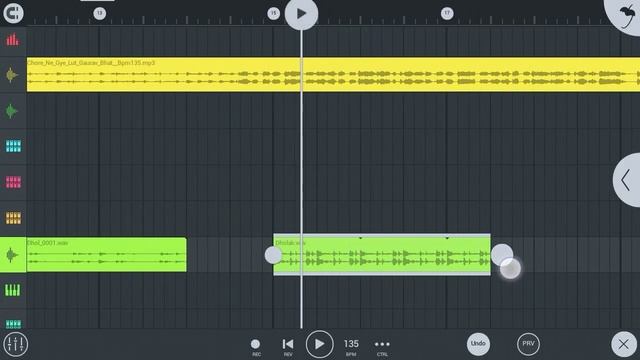Select the cyan step sequencer track icon
This screenshot has width=640, height=360.
pyautogui.click(x=13, y=146)
